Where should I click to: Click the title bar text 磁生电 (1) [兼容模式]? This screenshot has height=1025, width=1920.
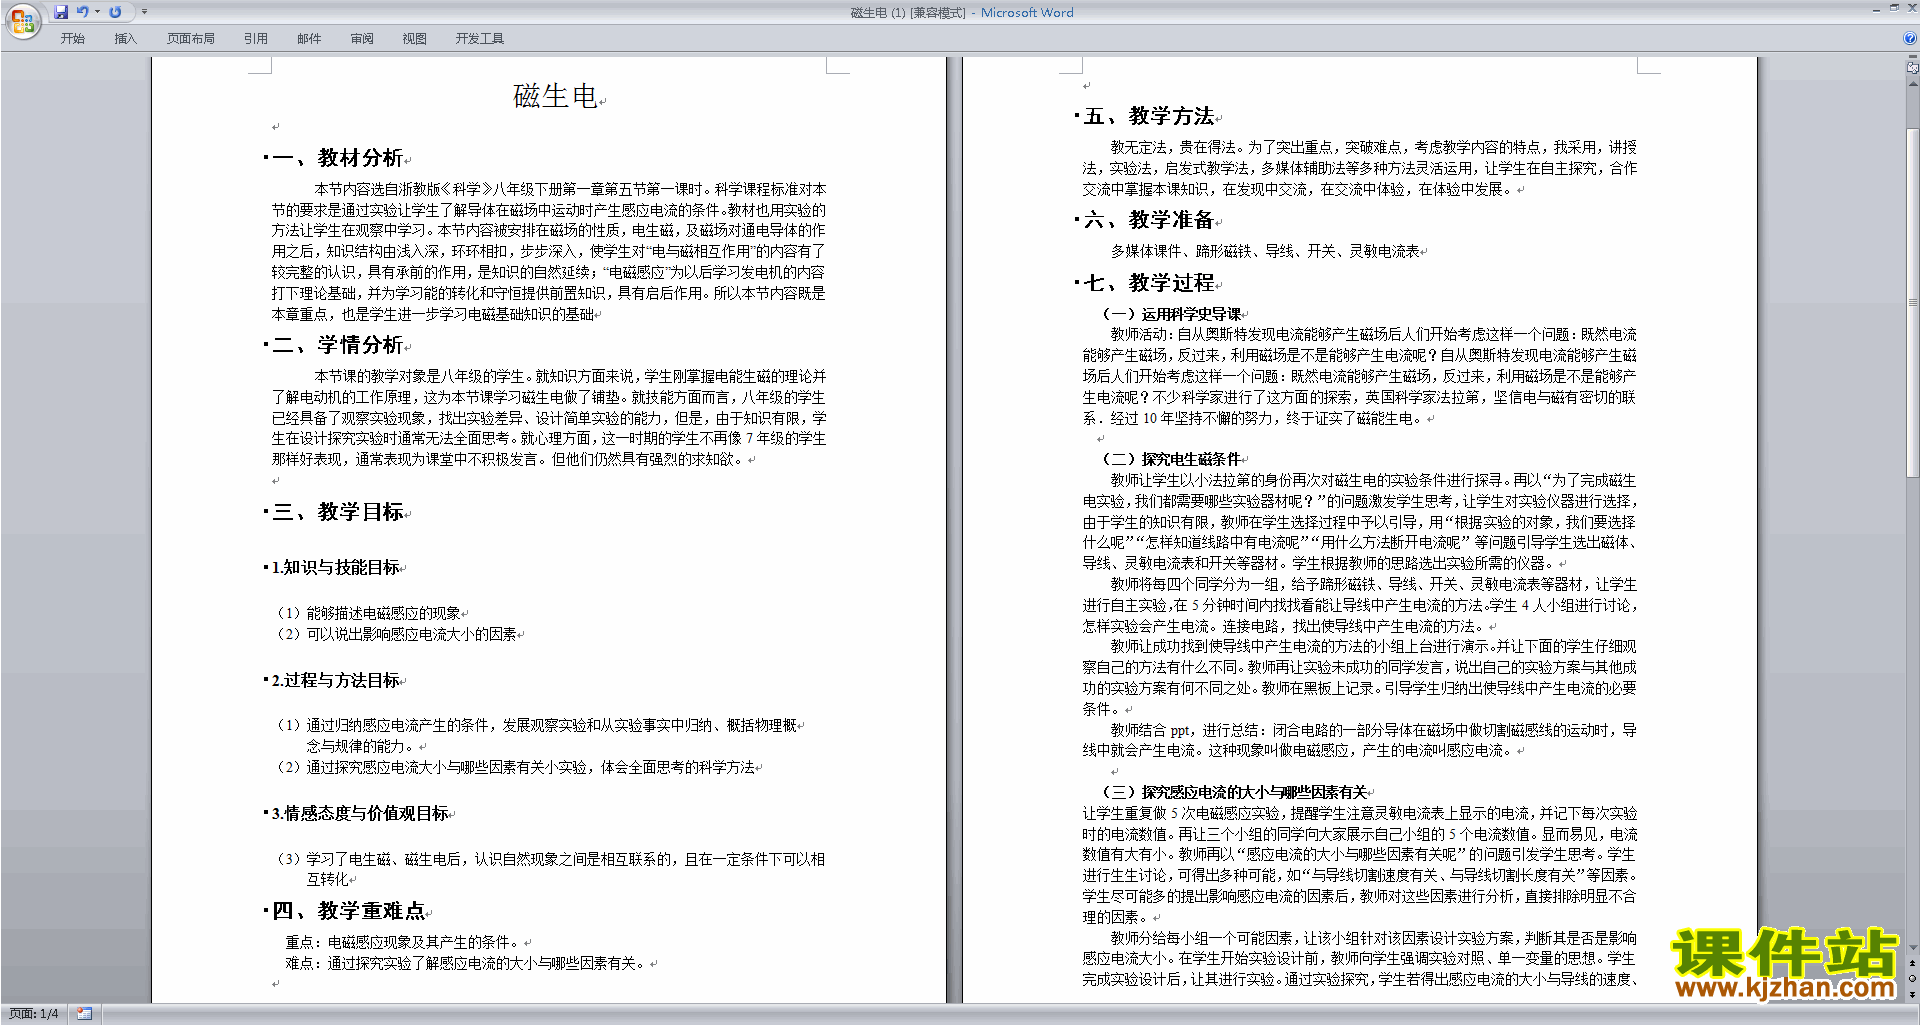(x=908, y=13)
